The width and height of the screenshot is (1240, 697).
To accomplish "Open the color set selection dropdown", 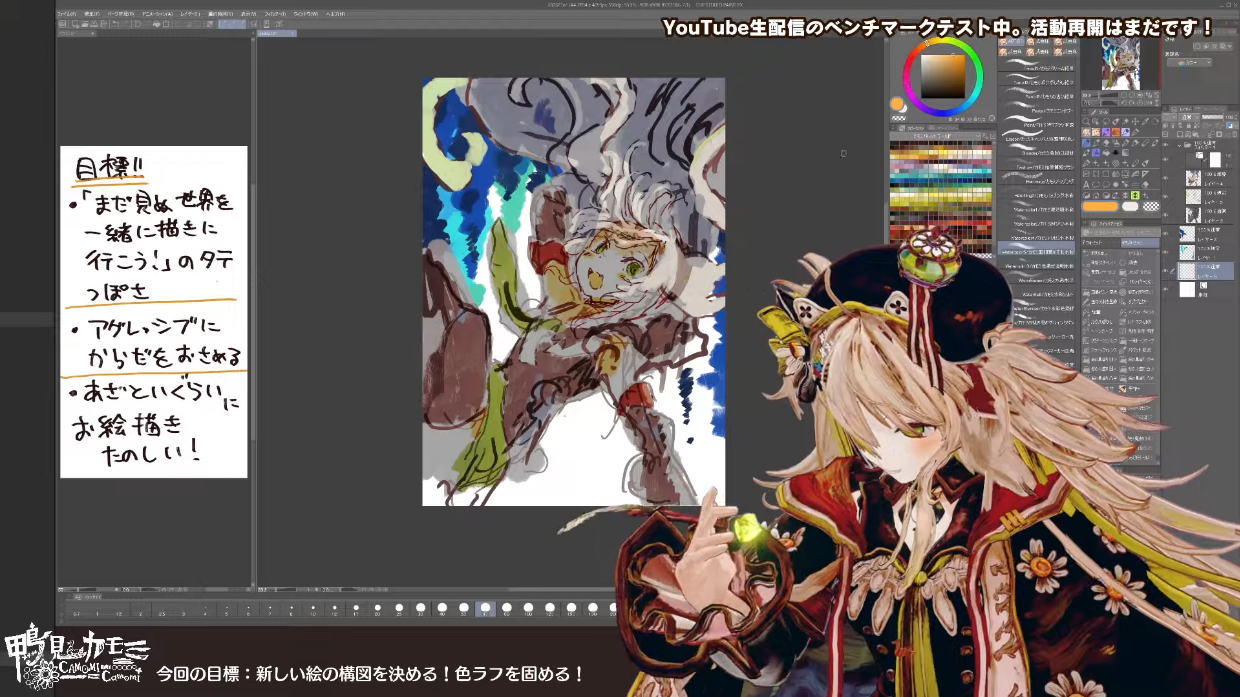I will [935, 136].
